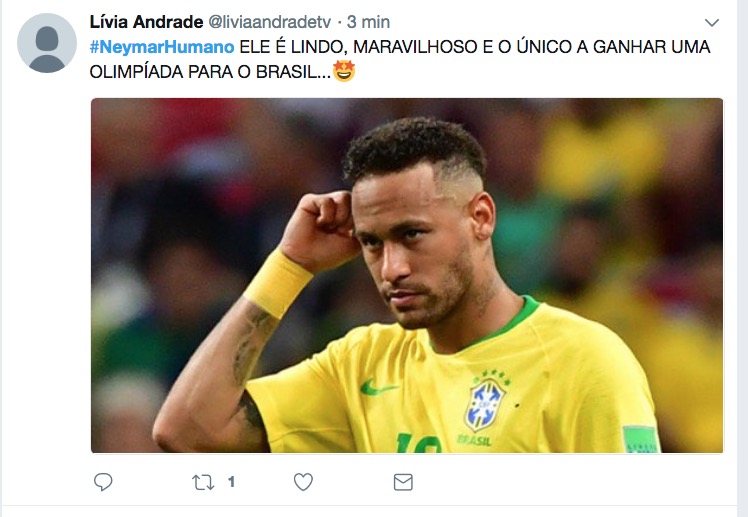Viewport: 748px width, 517px height.
Task: Like the tweet with the heart icon
Action: pos(303,482)
